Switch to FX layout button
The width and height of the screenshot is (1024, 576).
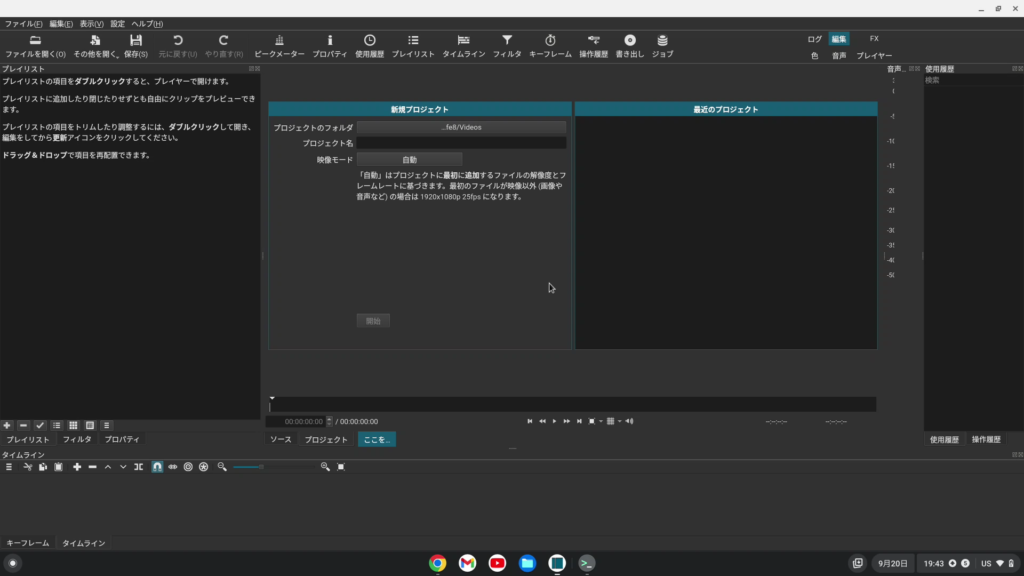pyautogui.click(x=874, y=39)
